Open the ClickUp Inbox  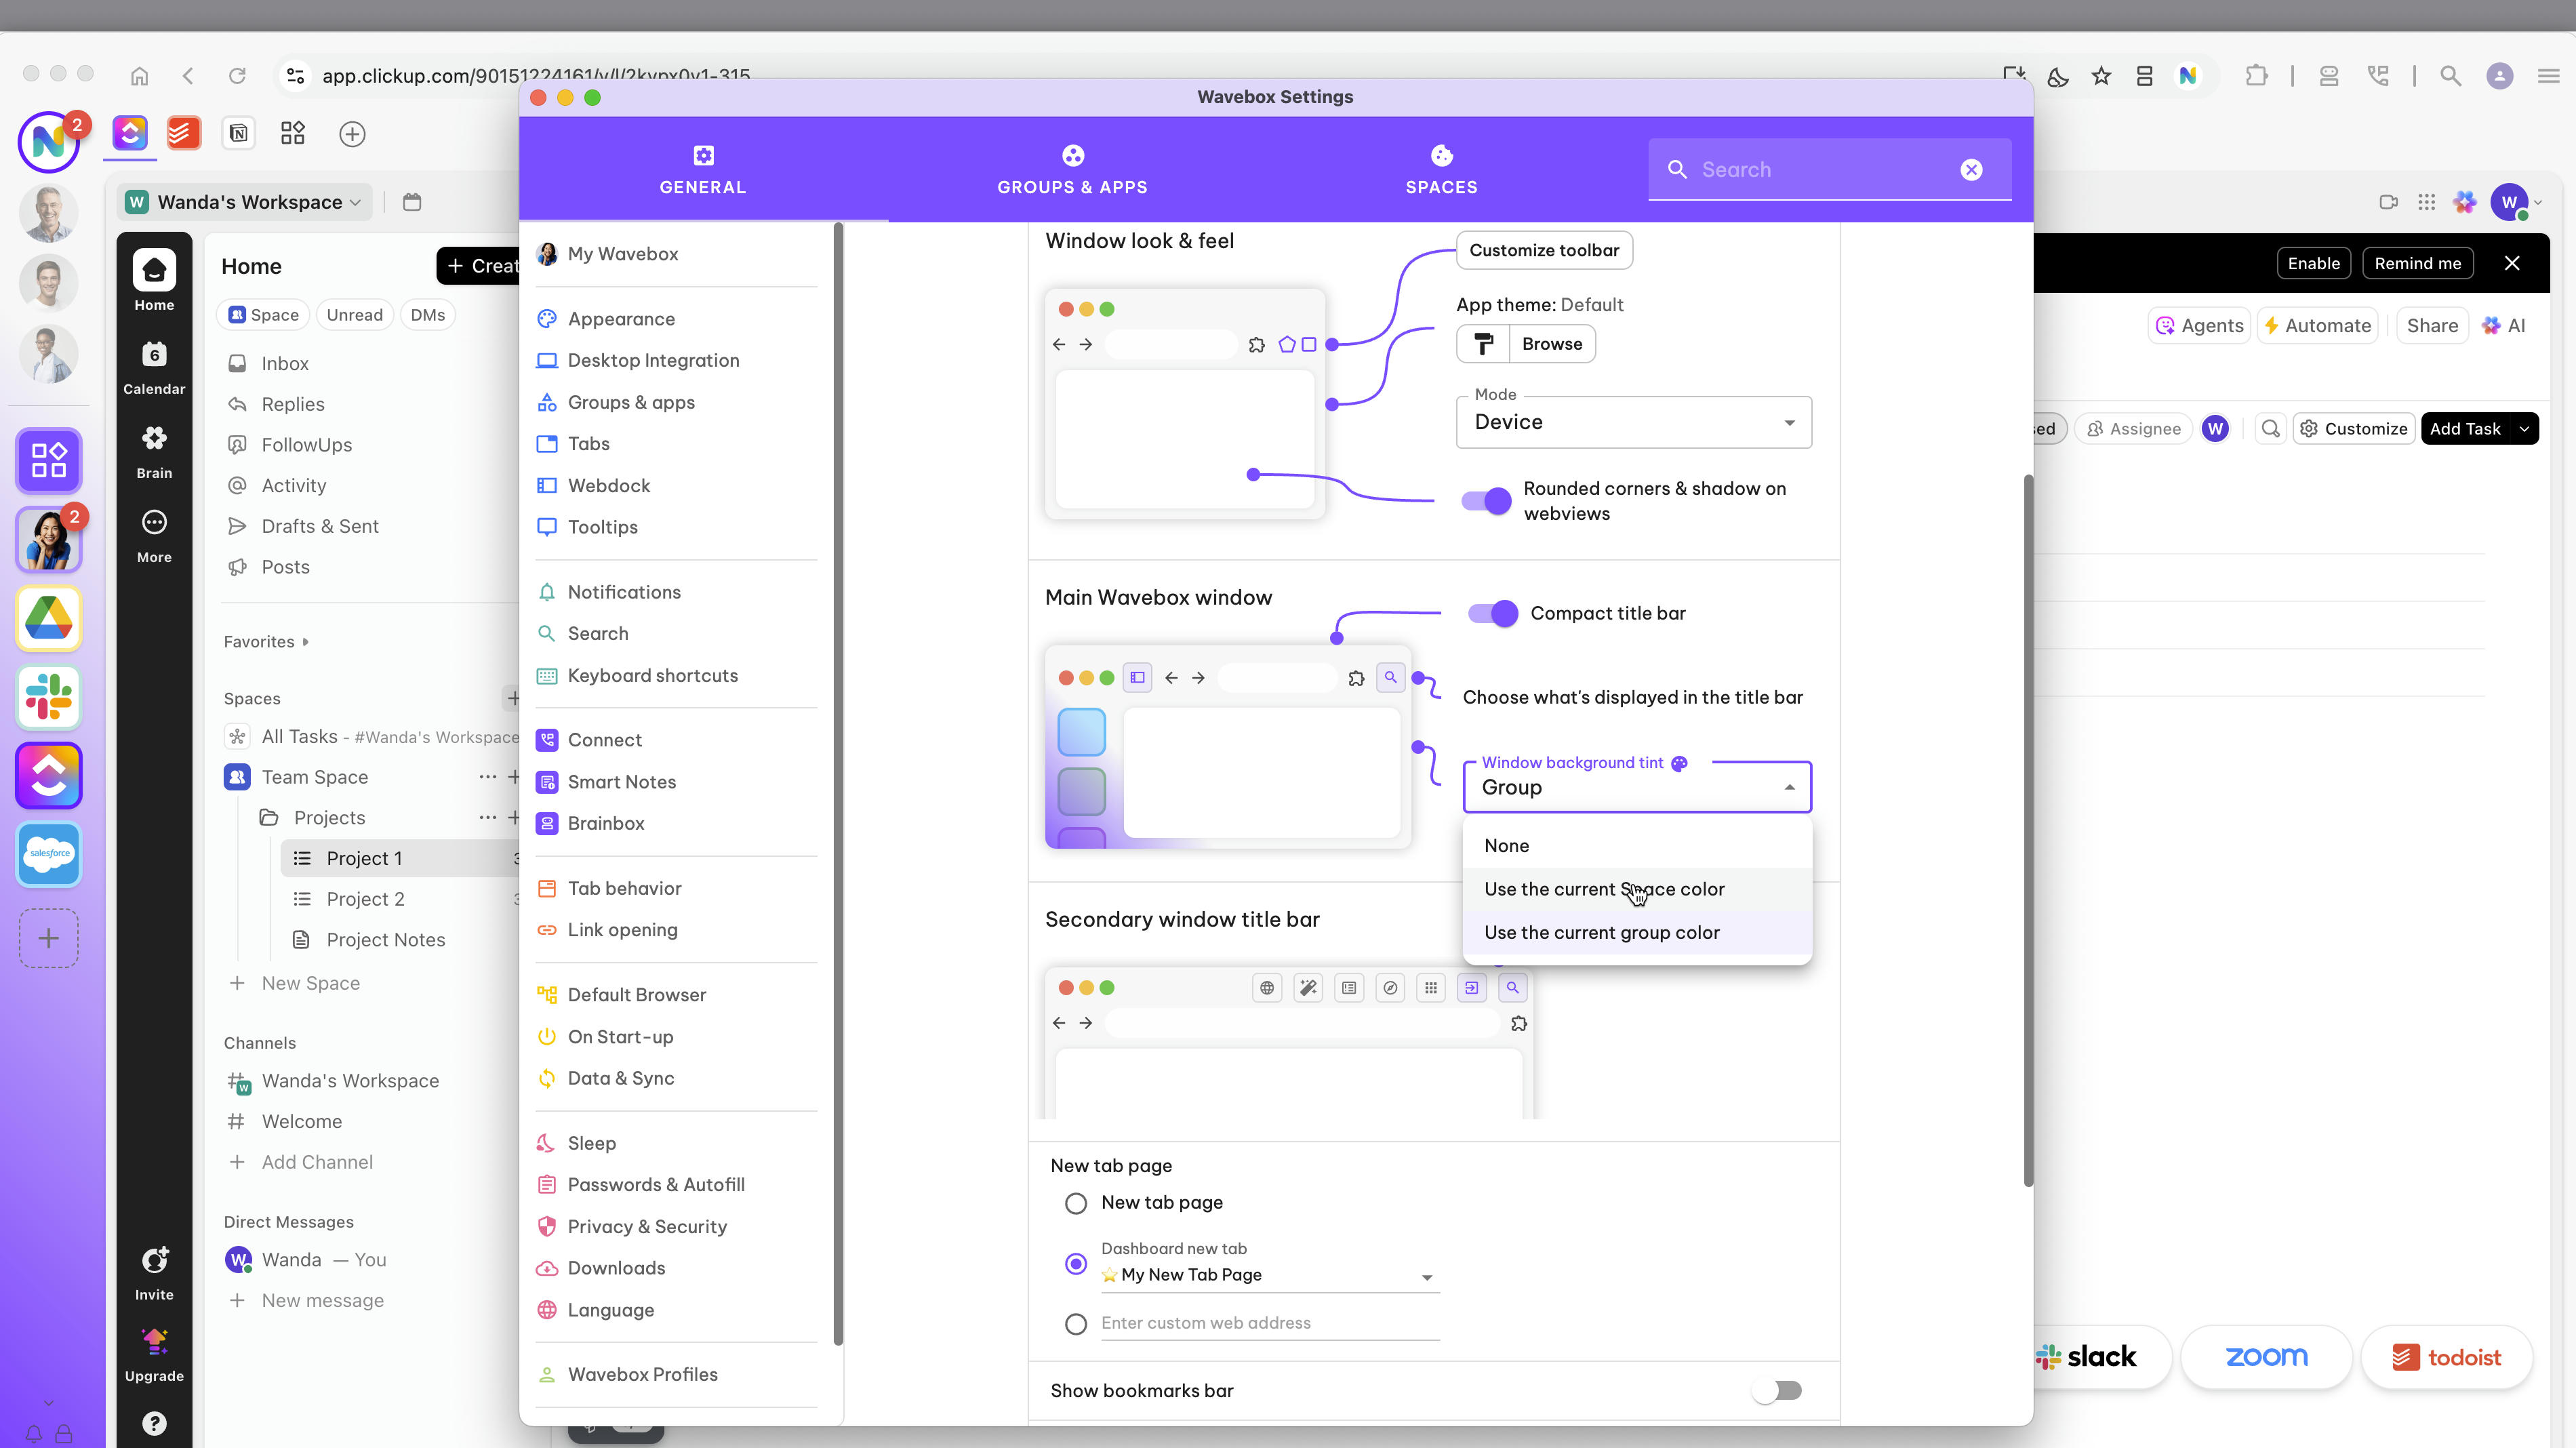[285, 363]
